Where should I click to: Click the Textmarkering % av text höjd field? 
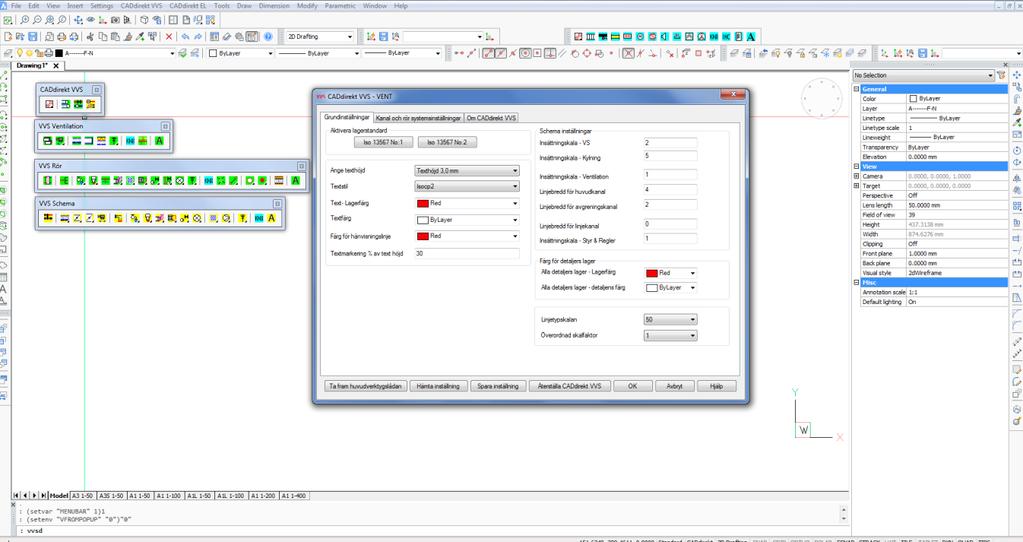467,254
